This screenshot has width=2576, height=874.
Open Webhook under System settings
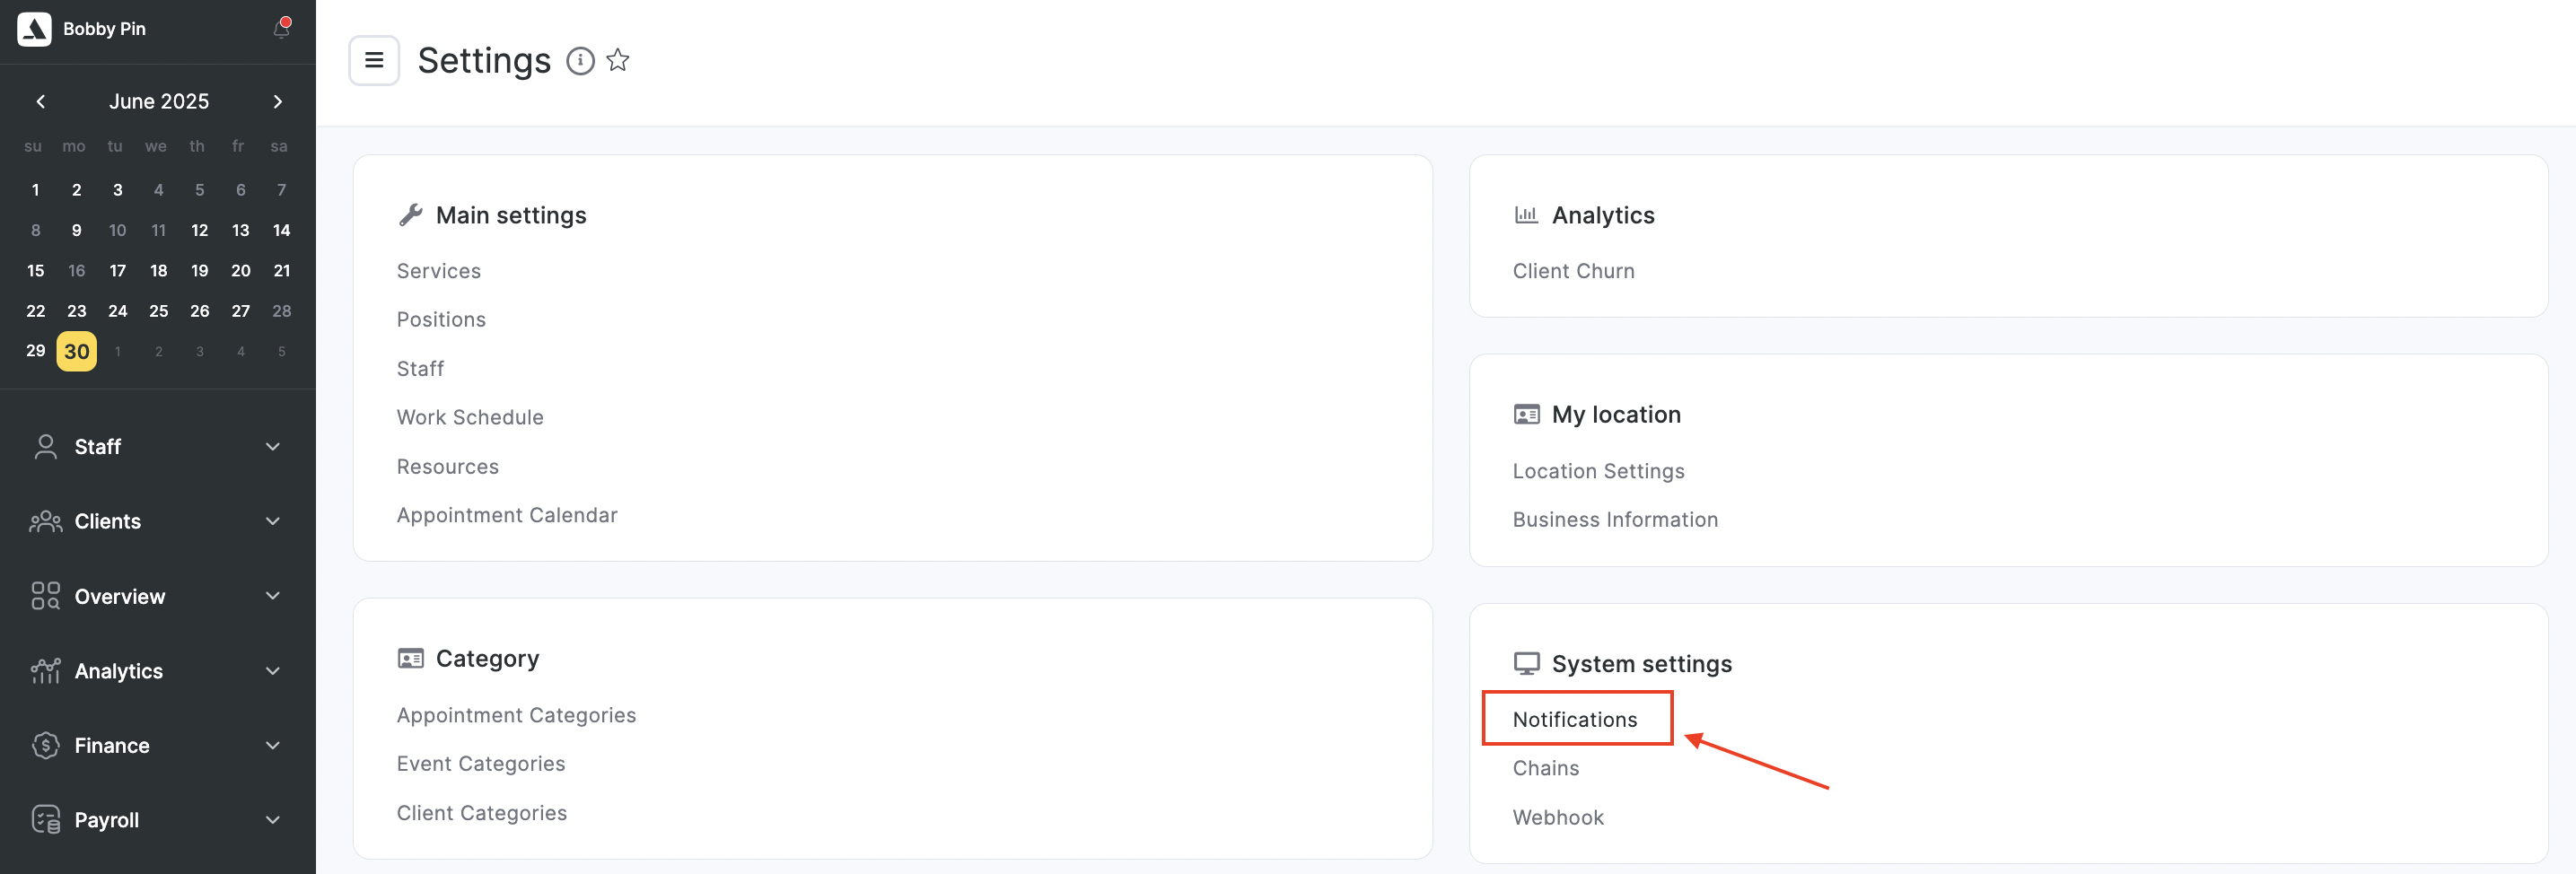[1558, 817]
